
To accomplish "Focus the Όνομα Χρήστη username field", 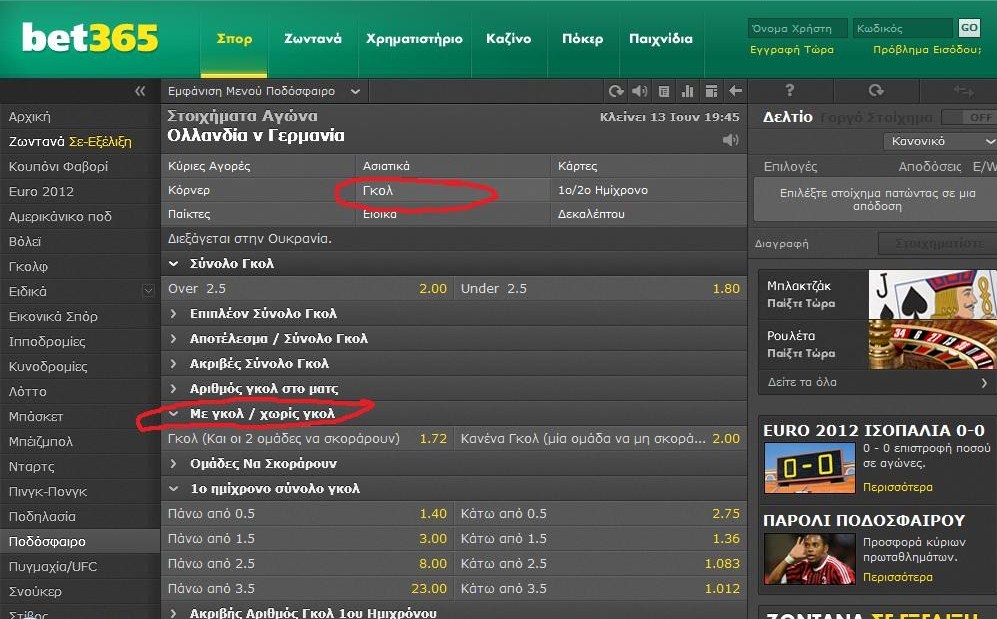I will pos(797,29).
